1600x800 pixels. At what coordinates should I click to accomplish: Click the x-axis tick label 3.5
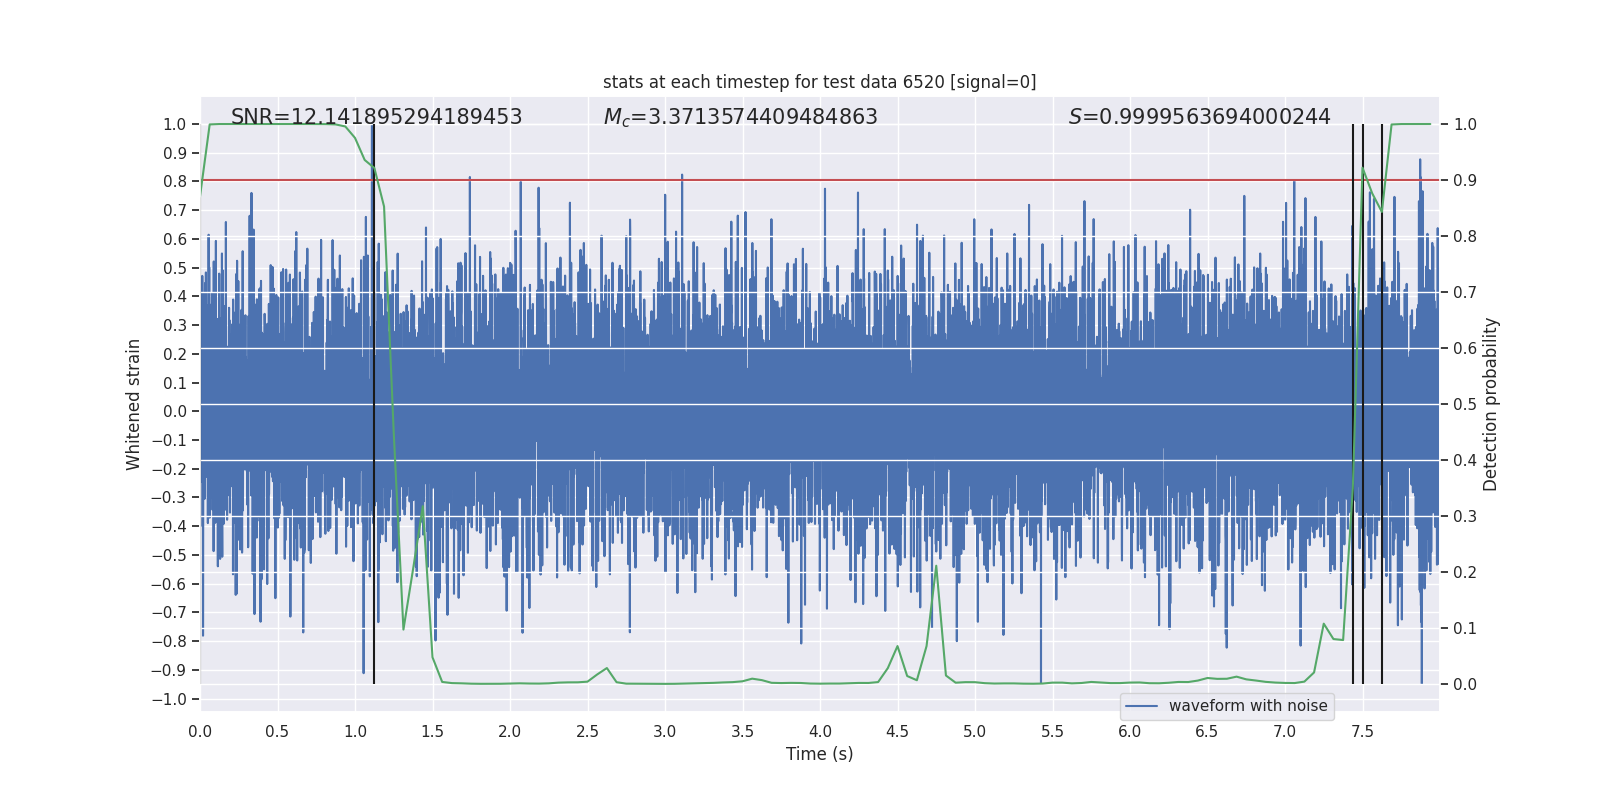[742, 732]
